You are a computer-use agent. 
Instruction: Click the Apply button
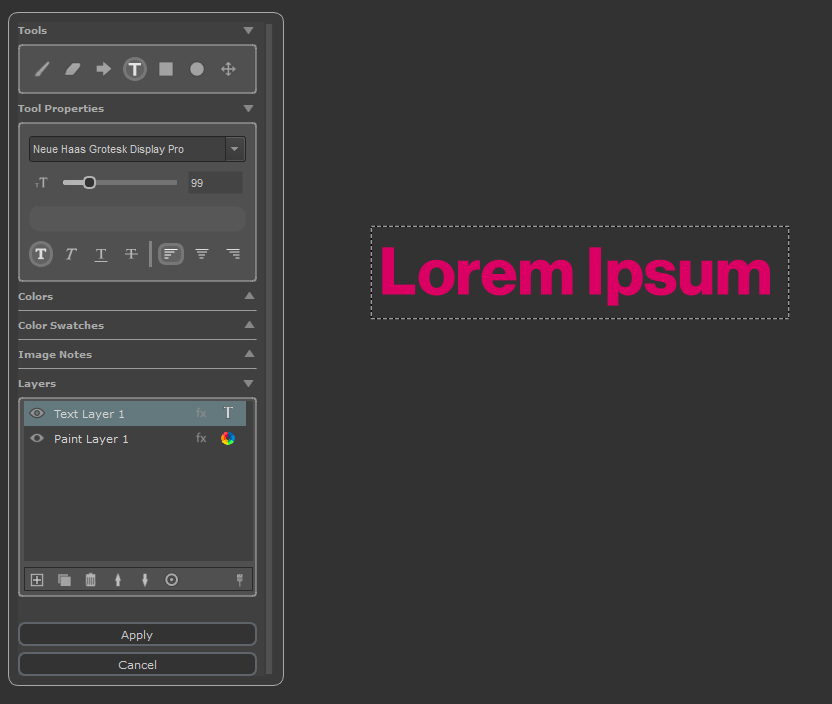pyautogui.click(x=137, y=635)
